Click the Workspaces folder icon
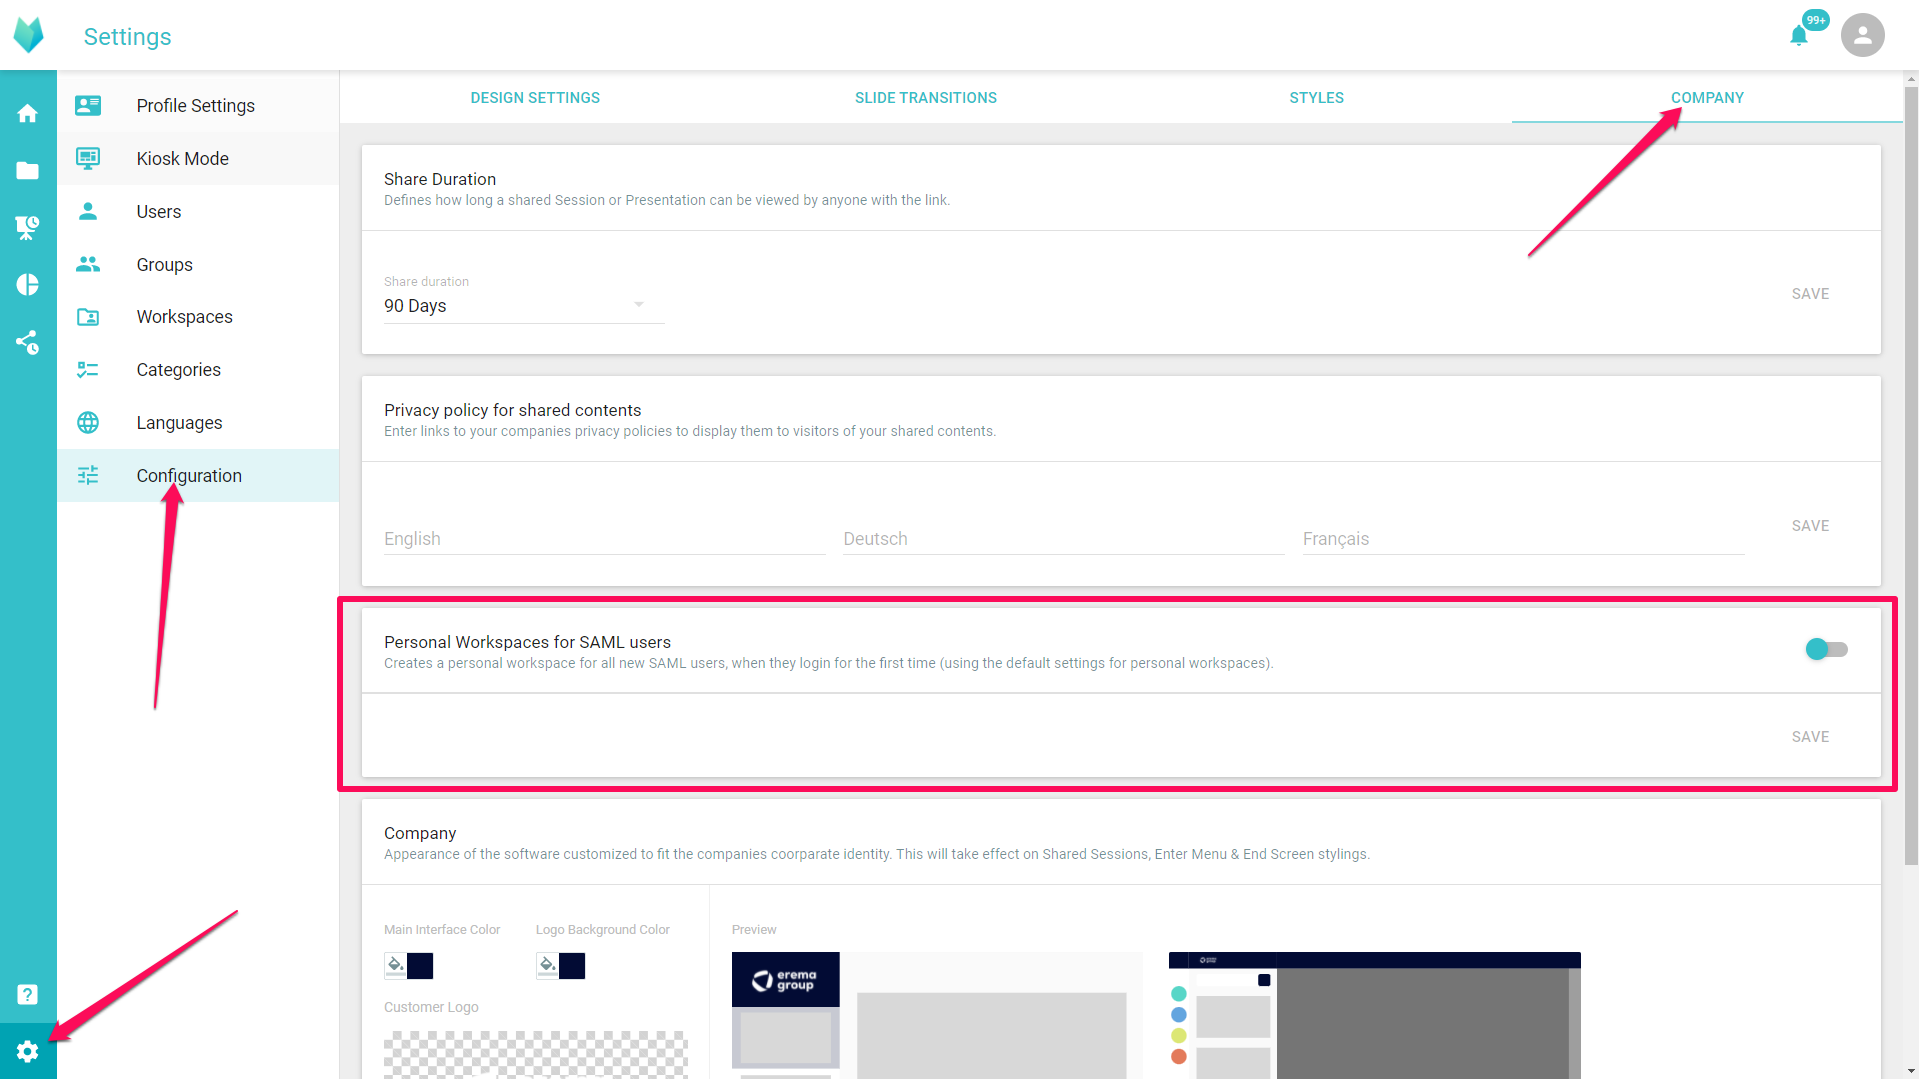The height and width of the screenshot is (1079, 1919). 88,317
